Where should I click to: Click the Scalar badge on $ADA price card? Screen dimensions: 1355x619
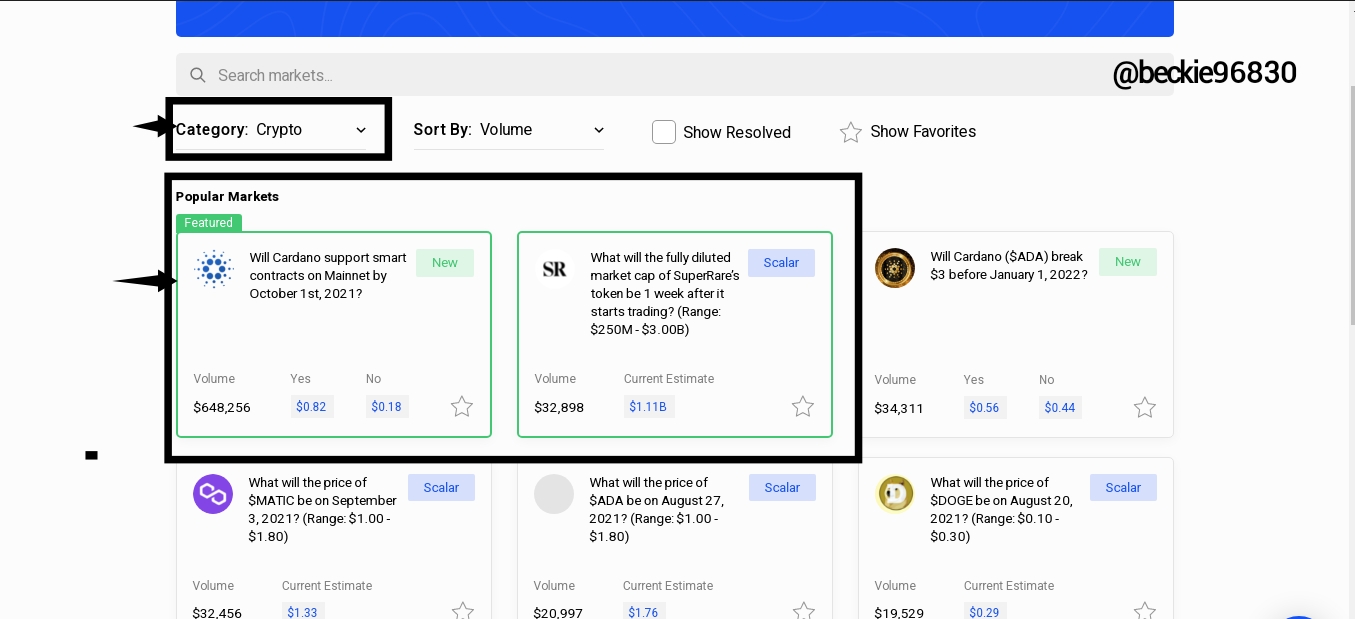click(782, 488)
